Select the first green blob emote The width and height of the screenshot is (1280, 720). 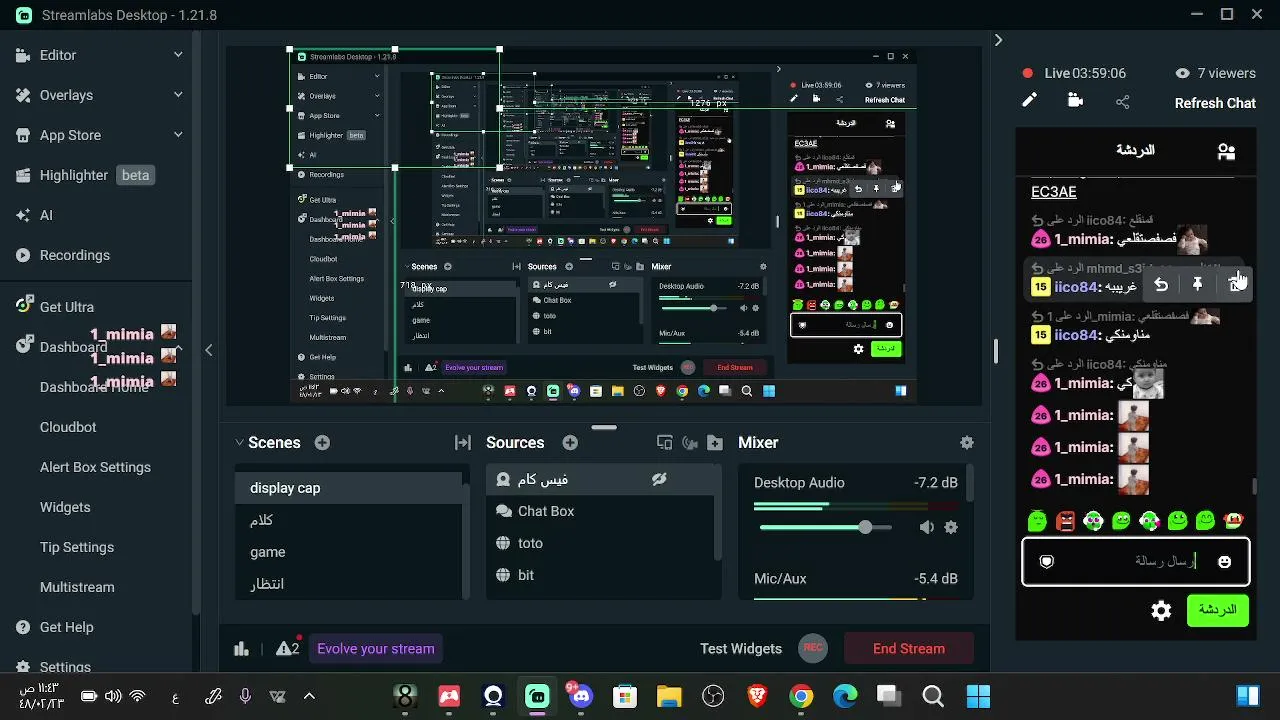pyautogui.click(x=1037, y=520)
